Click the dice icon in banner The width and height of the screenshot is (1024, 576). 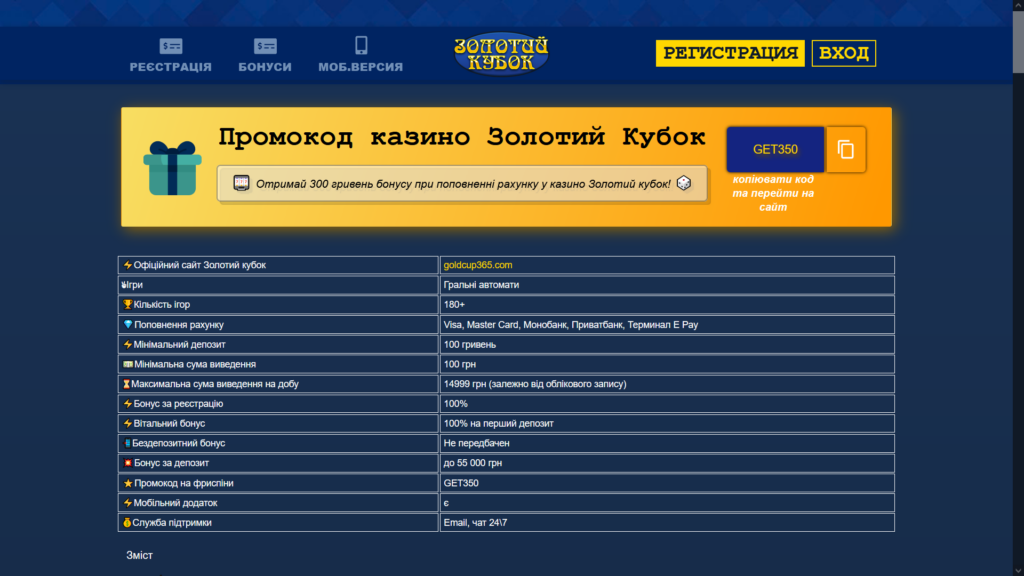pos(684,183)
